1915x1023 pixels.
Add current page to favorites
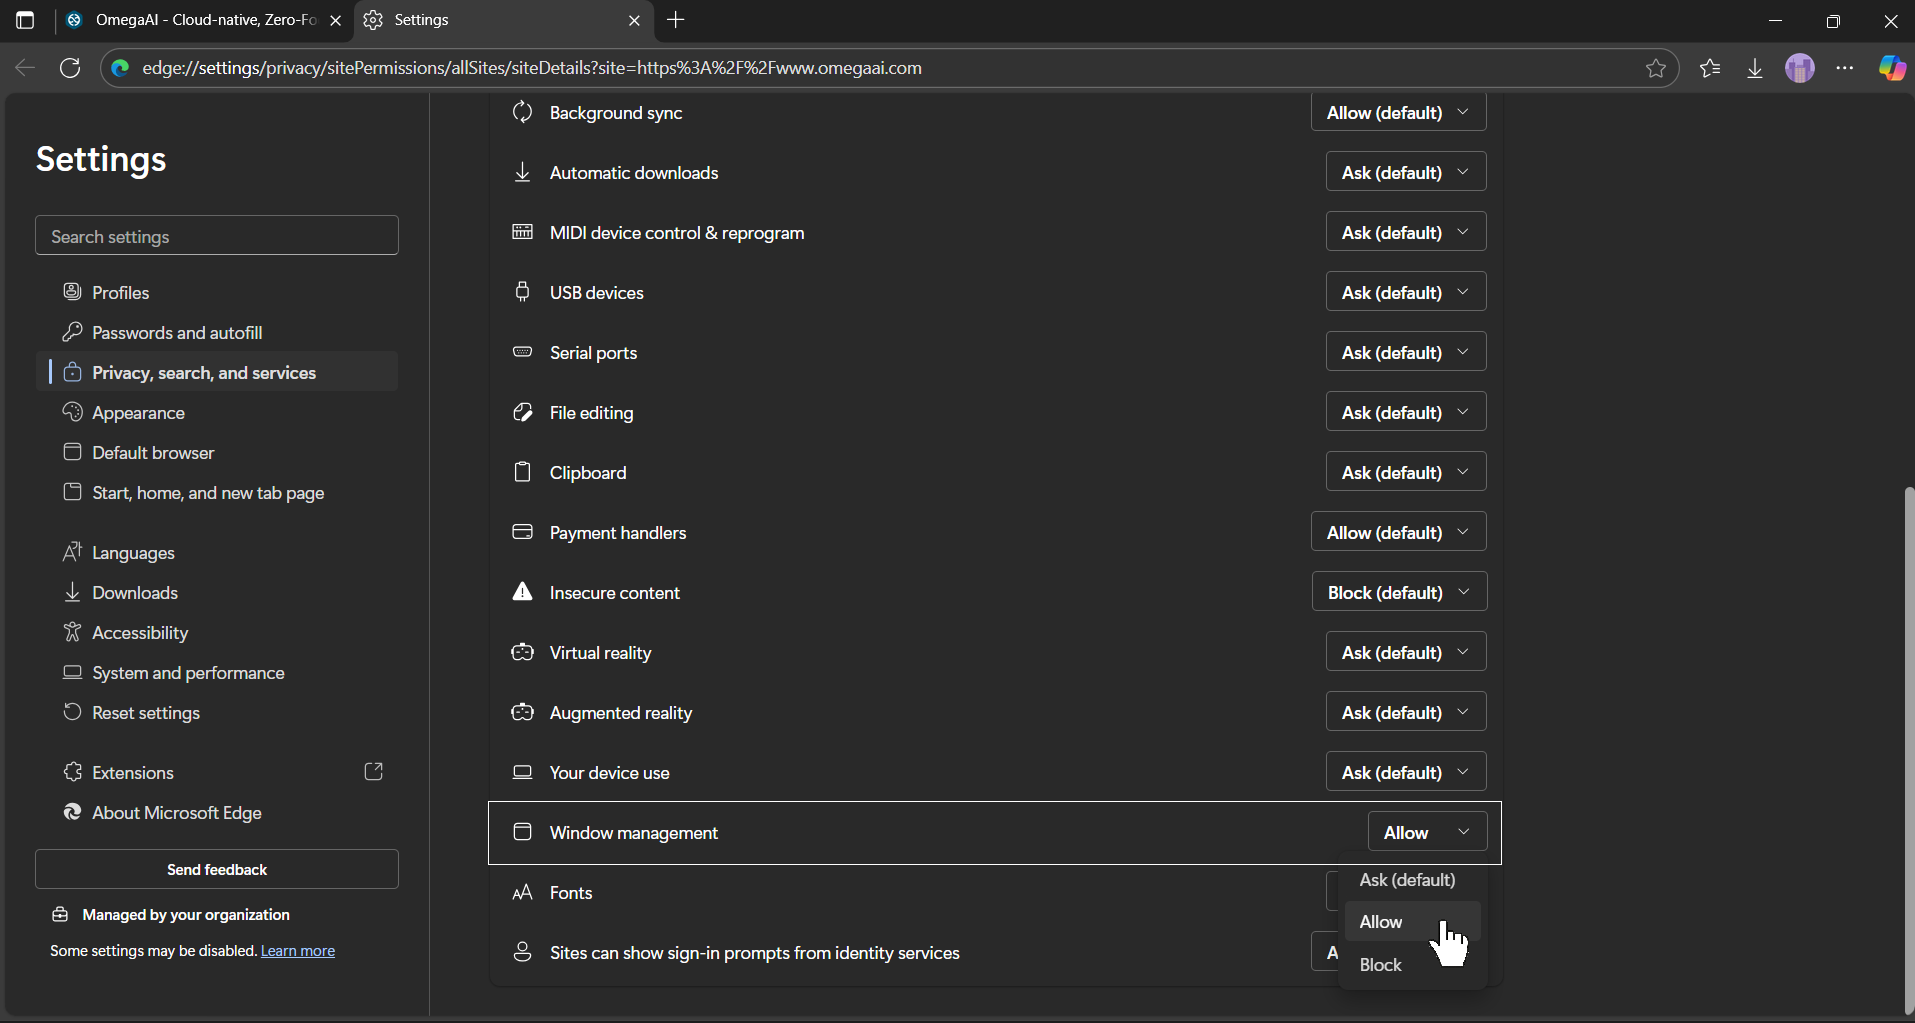coord(1657,68)
